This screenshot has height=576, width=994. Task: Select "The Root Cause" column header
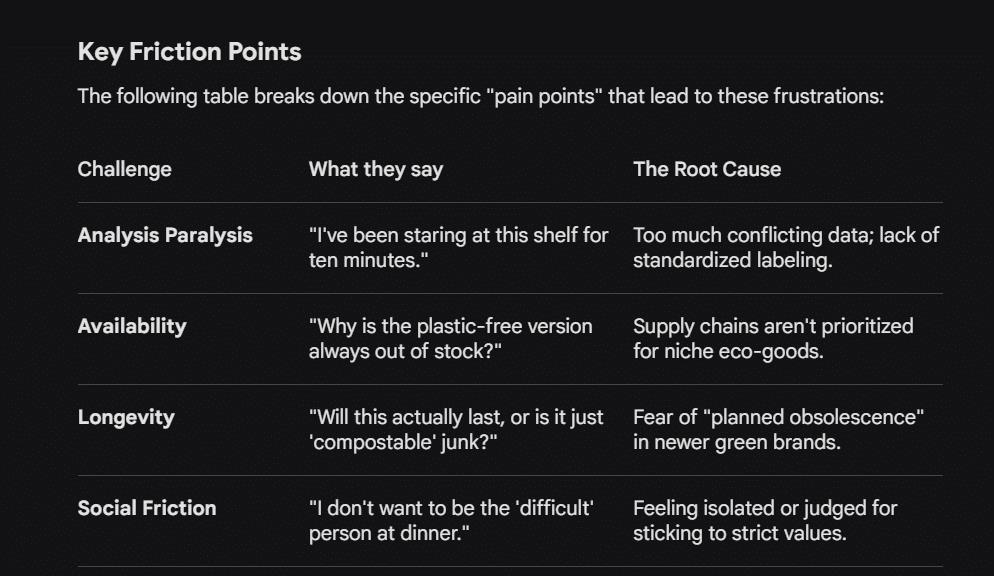[706, 169]
